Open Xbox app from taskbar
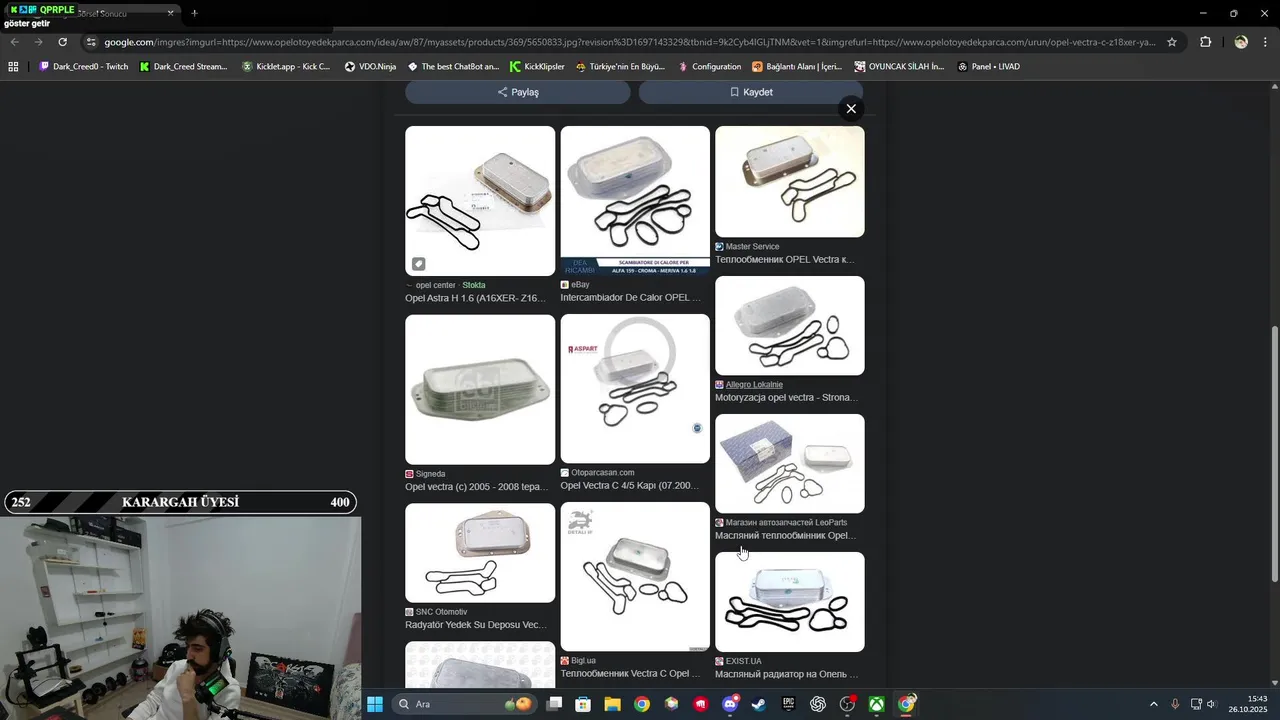This screenshot has height=720, width=1280. tap(877, 704)
